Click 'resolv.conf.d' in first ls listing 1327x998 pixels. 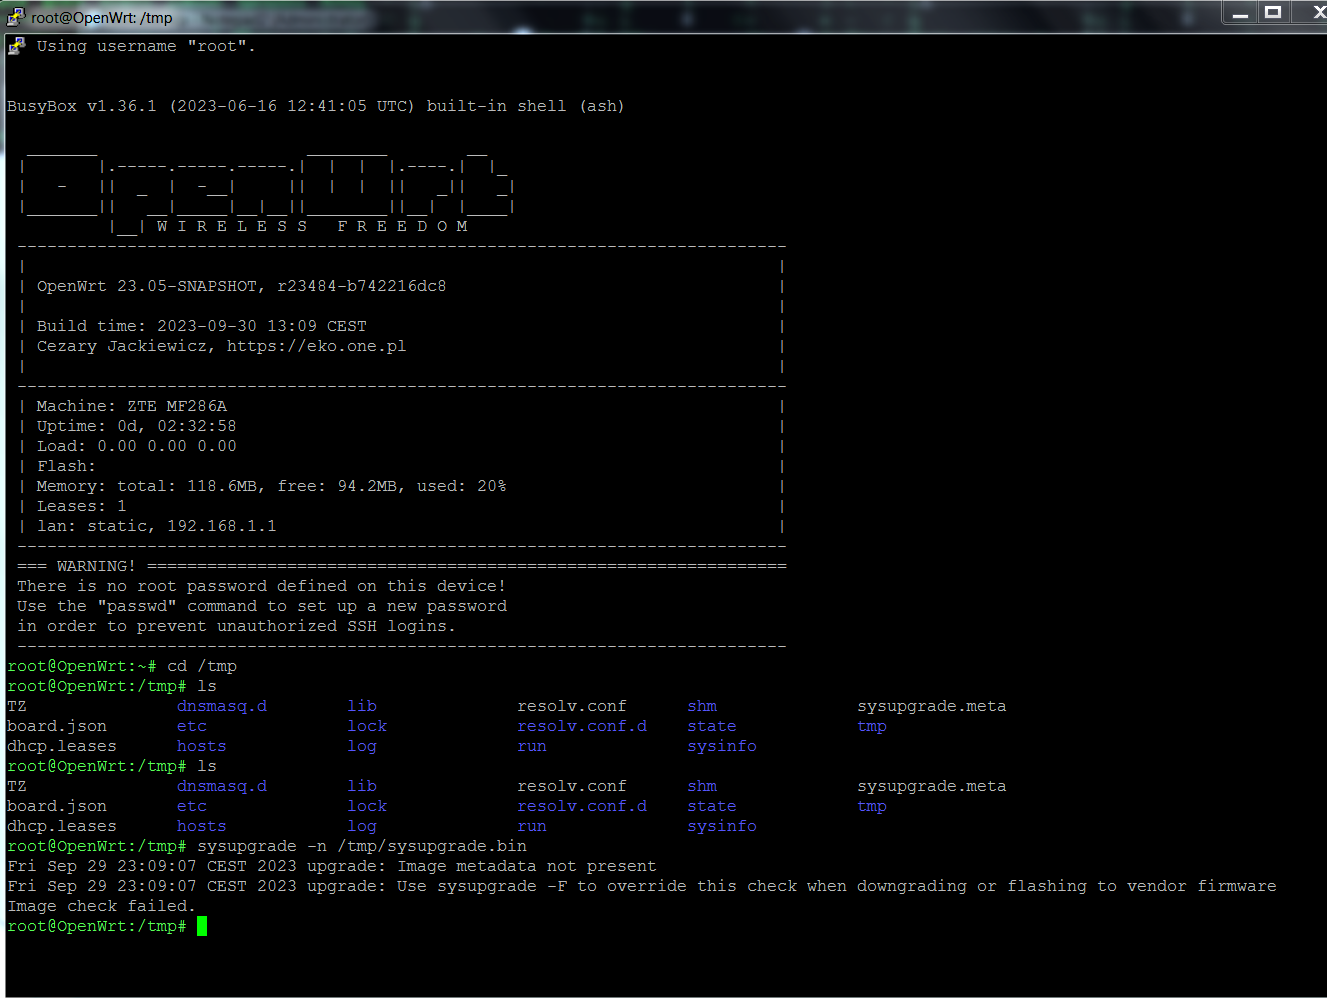(x=582, y=726)
